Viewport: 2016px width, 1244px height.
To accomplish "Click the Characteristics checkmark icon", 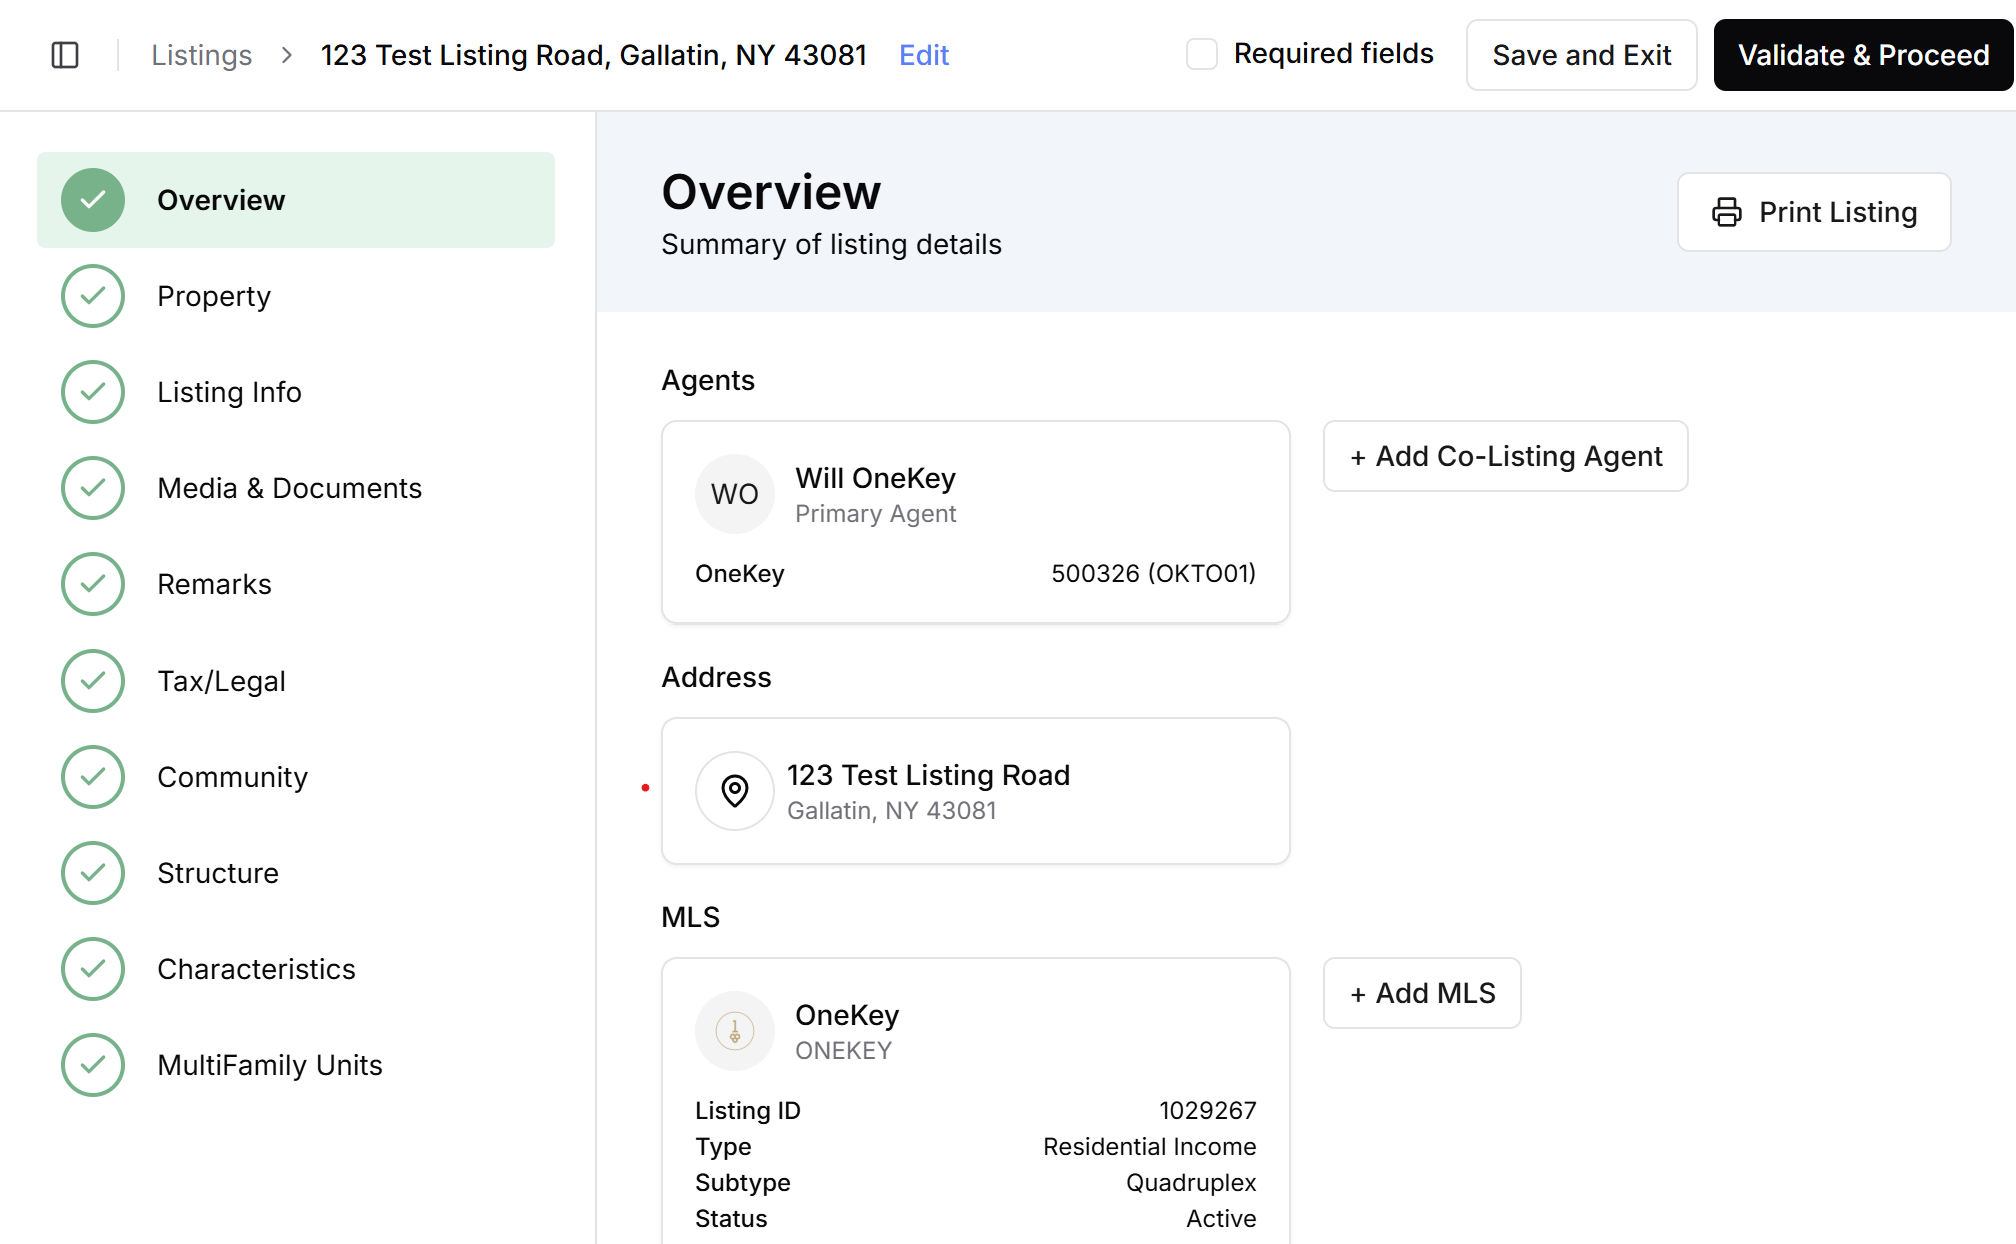I will (x=93, y=969).
